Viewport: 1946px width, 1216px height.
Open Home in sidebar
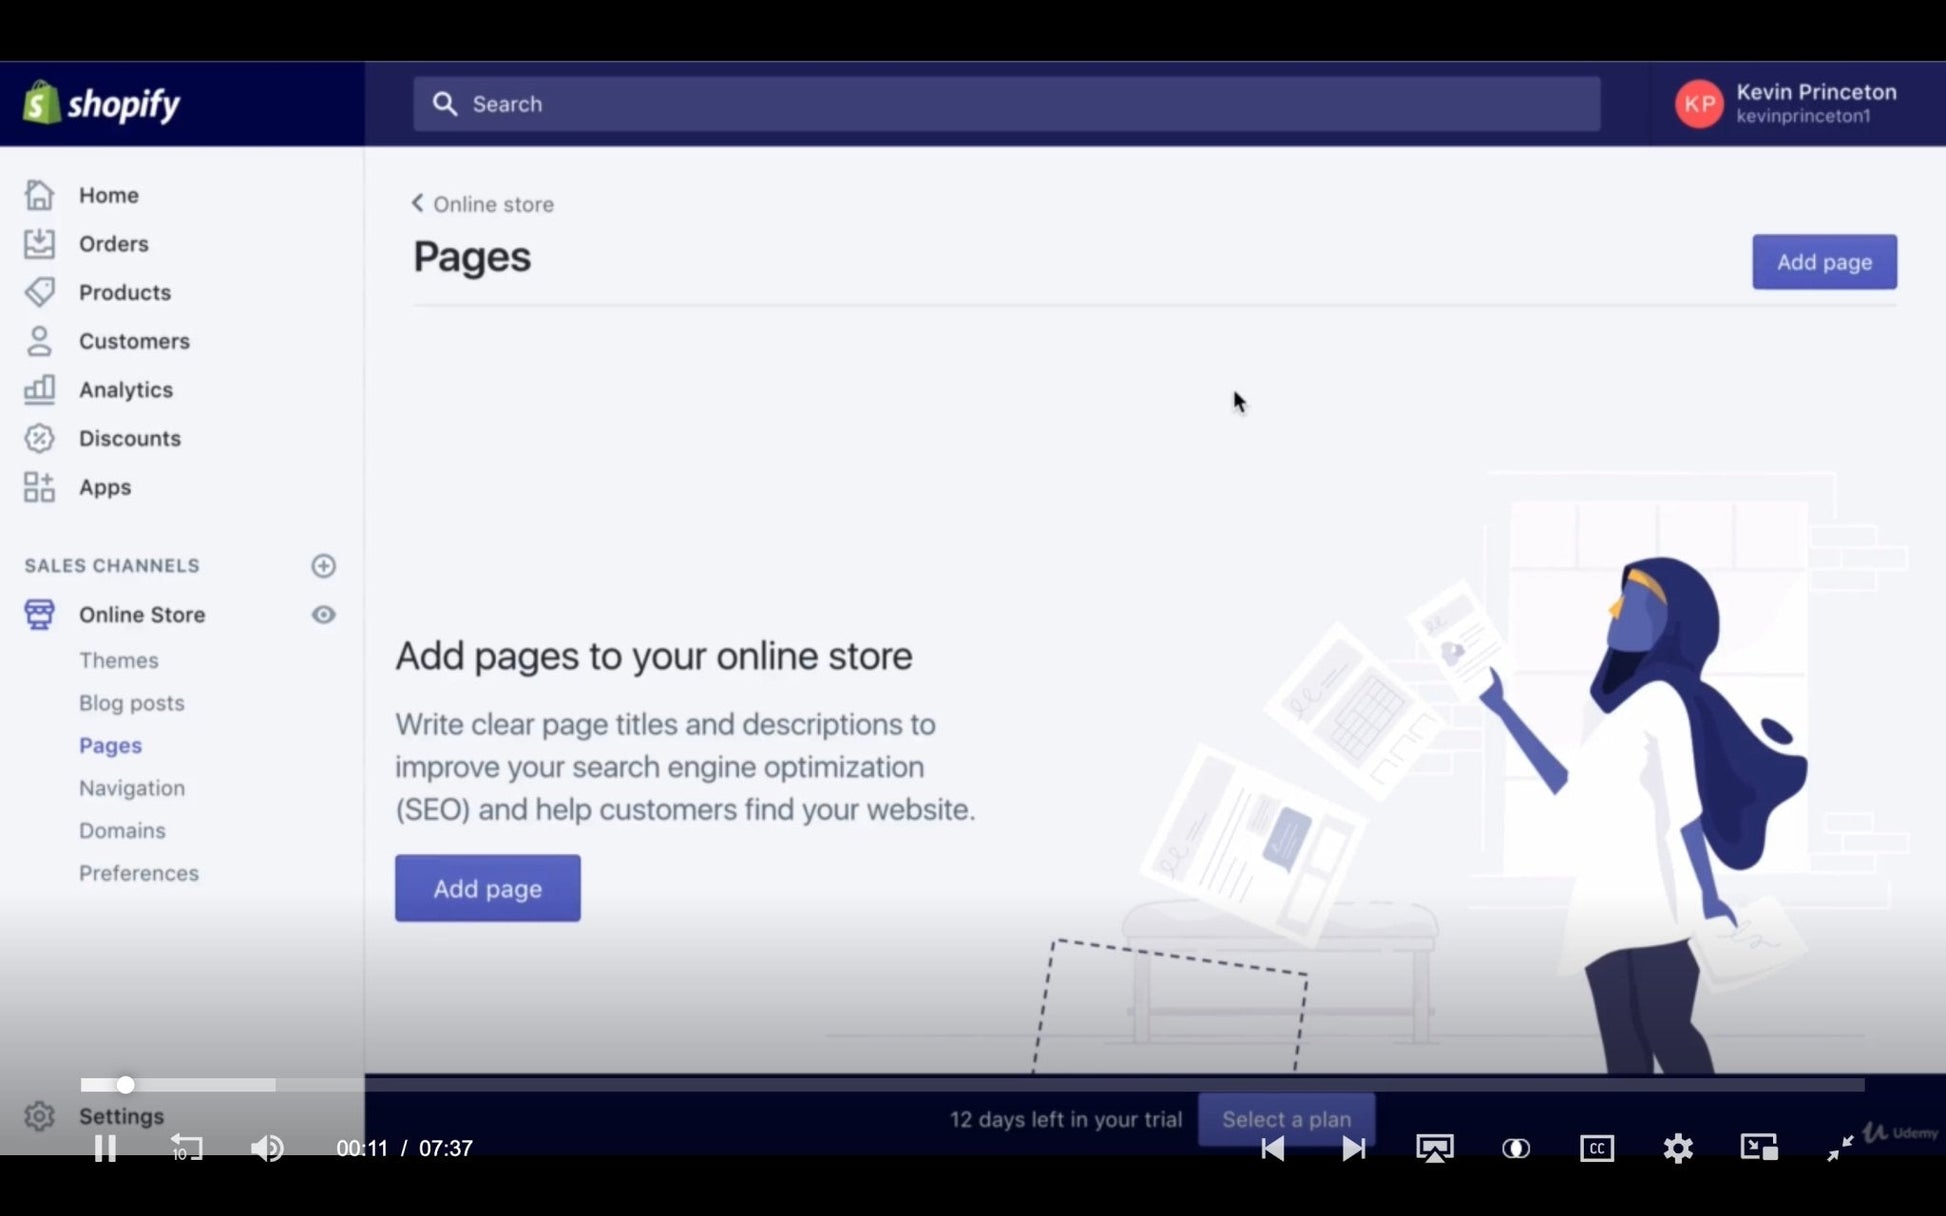click(x=109, y=195)
